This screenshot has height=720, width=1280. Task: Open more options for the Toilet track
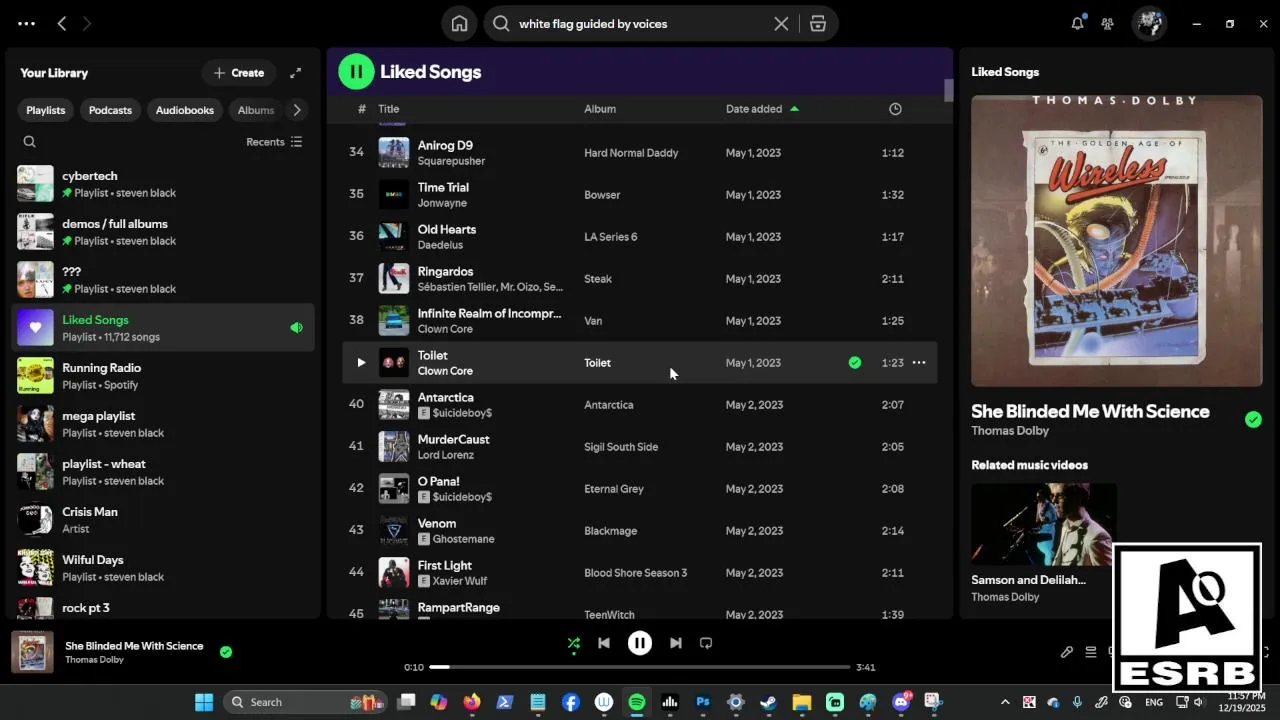[x=919, y=363]
